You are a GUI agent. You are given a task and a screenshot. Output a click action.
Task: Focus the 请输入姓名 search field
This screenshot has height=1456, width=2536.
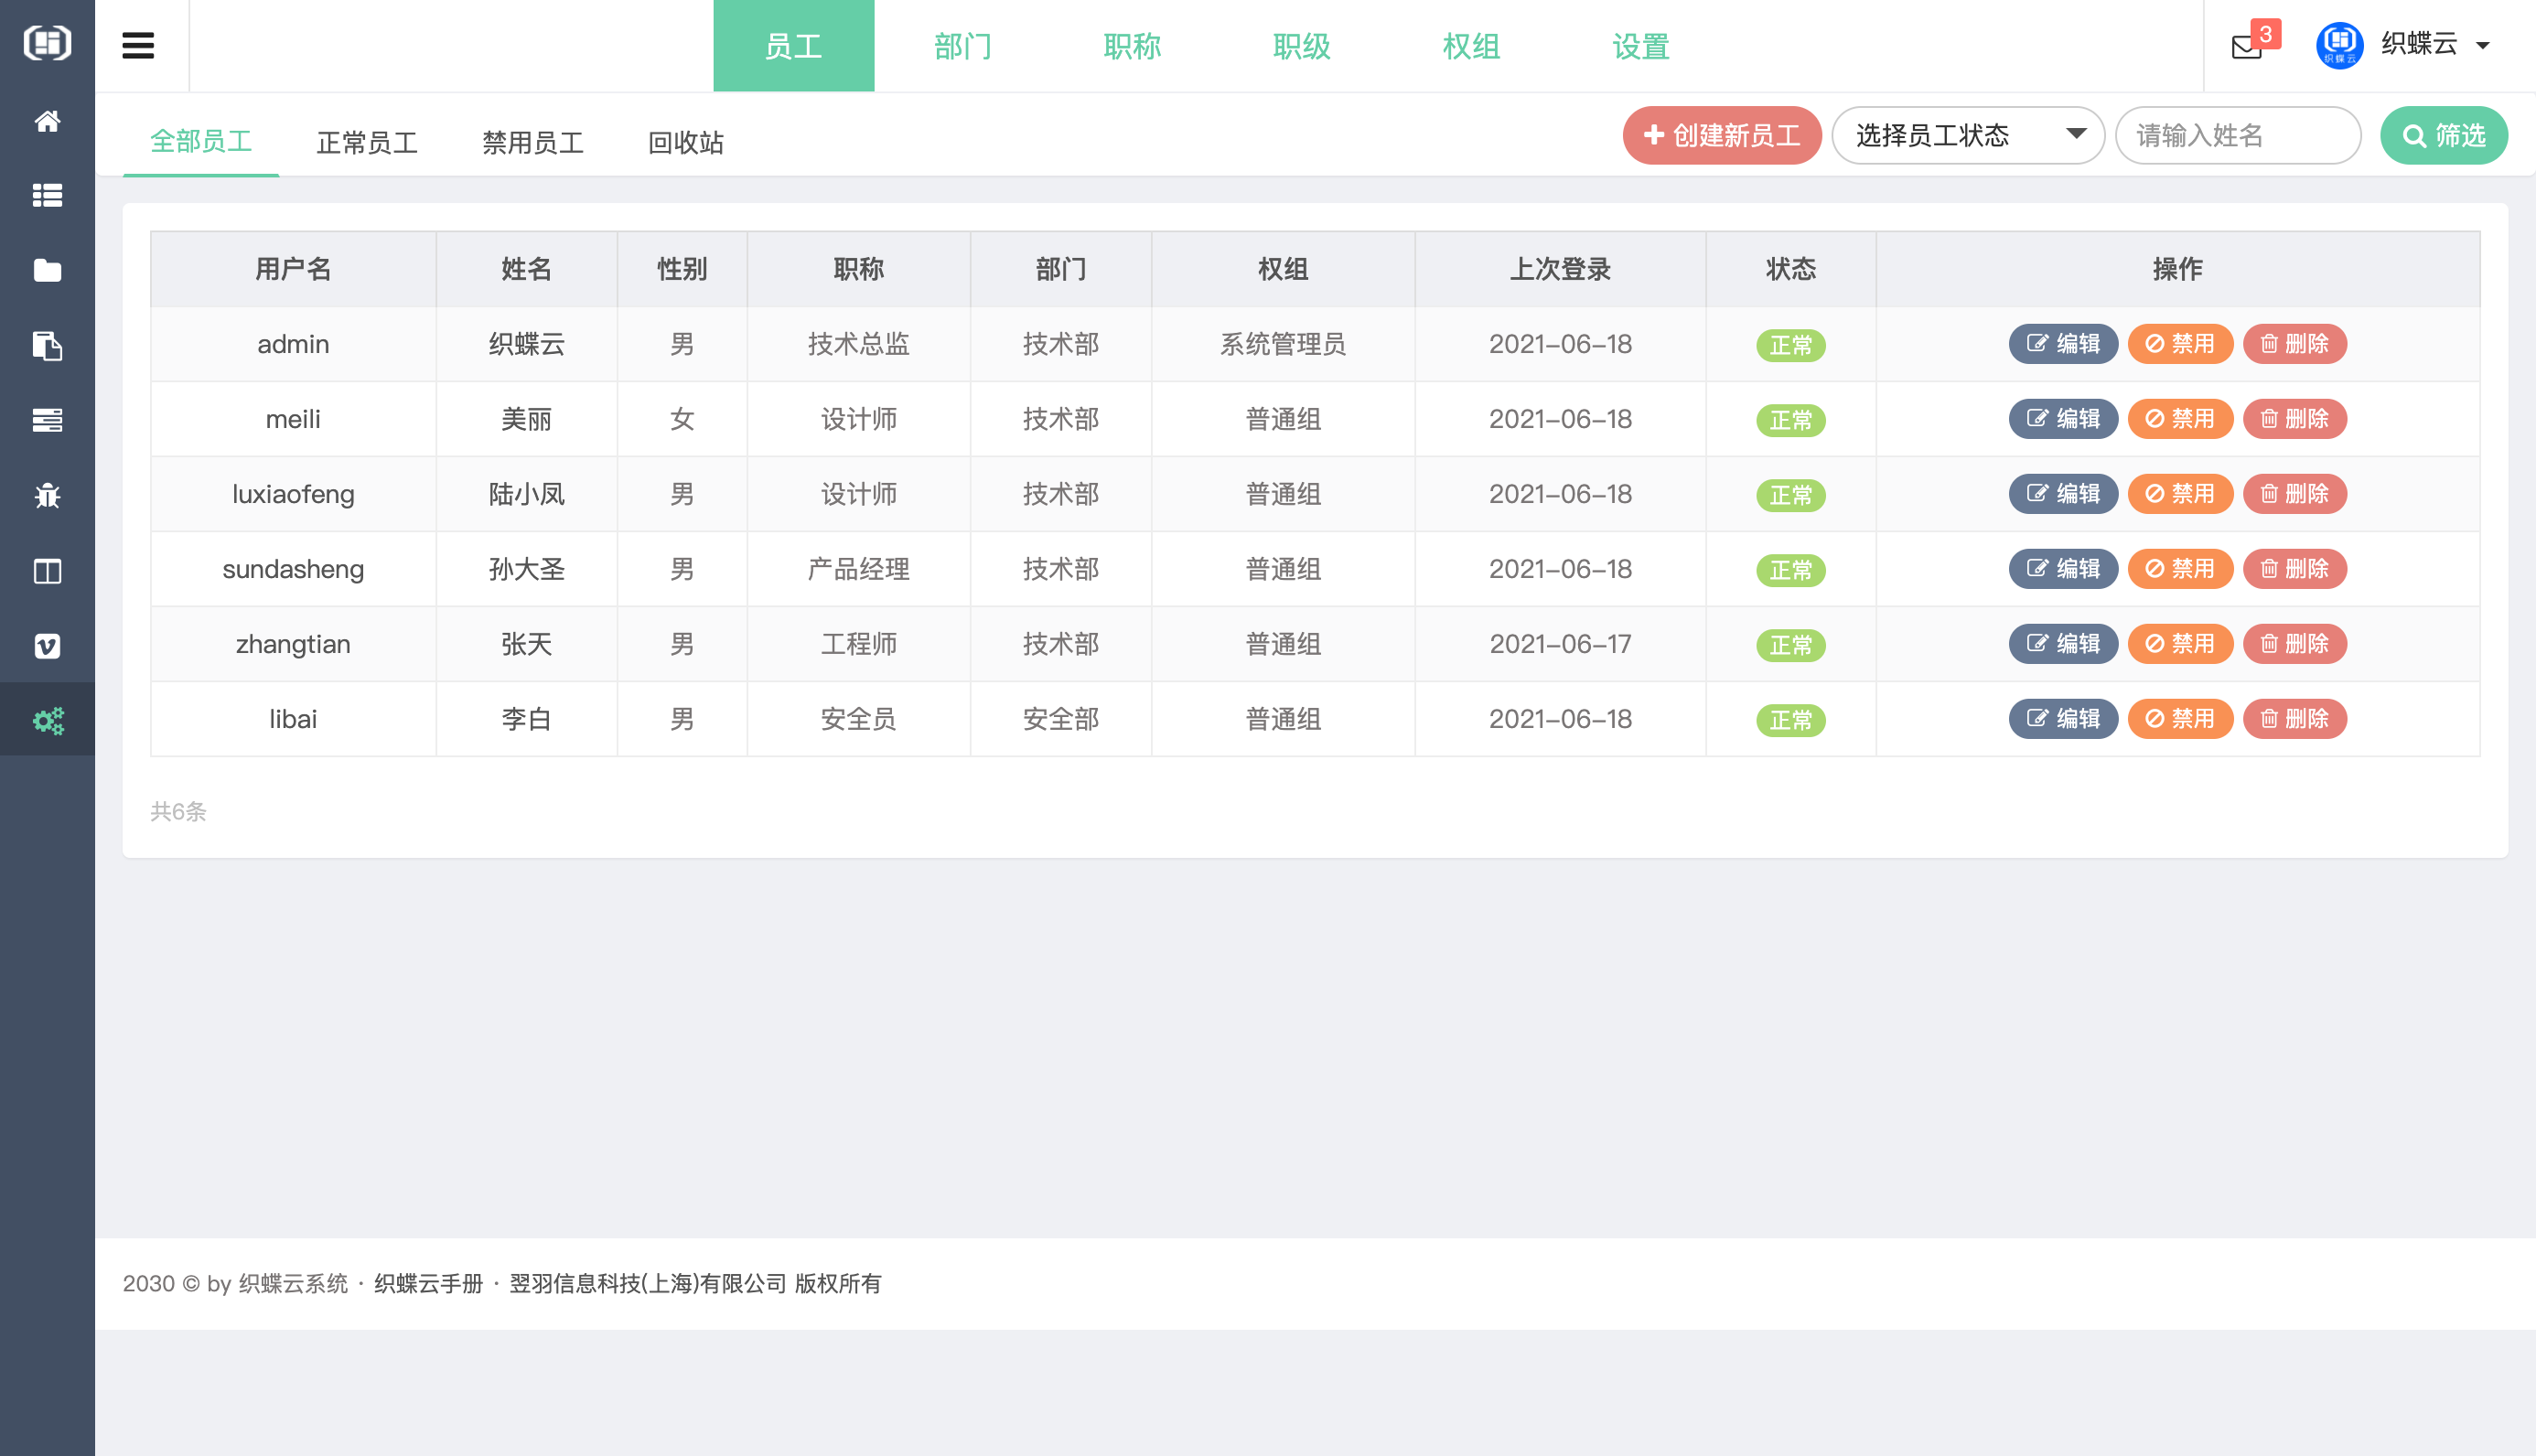pos(2237,135)
